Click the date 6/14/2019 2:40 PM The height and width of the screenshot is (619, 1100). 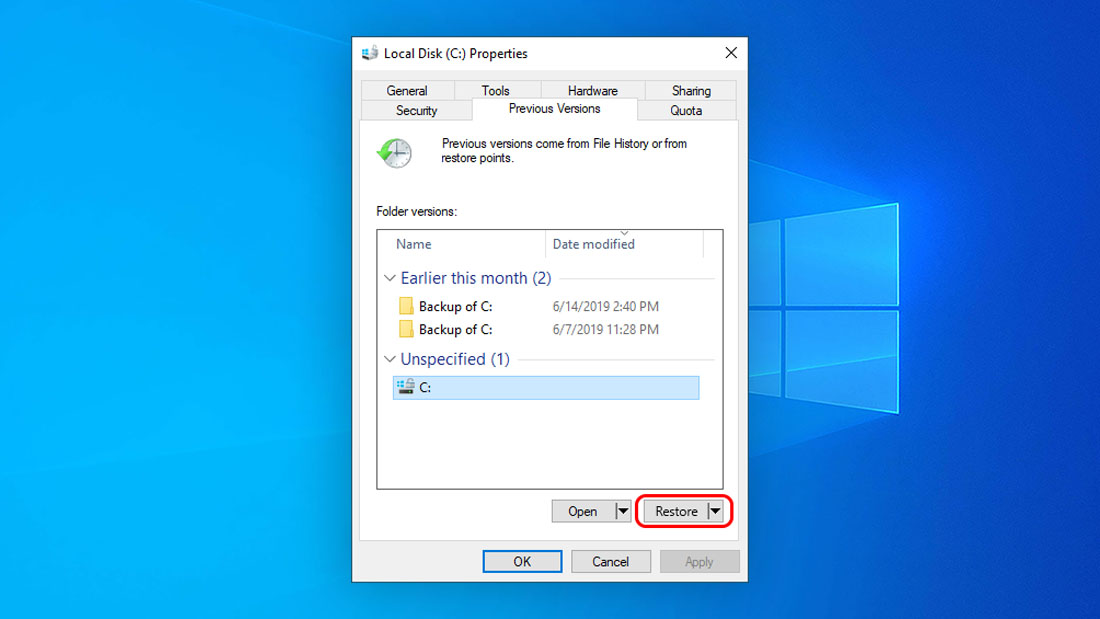pos(605,306)
